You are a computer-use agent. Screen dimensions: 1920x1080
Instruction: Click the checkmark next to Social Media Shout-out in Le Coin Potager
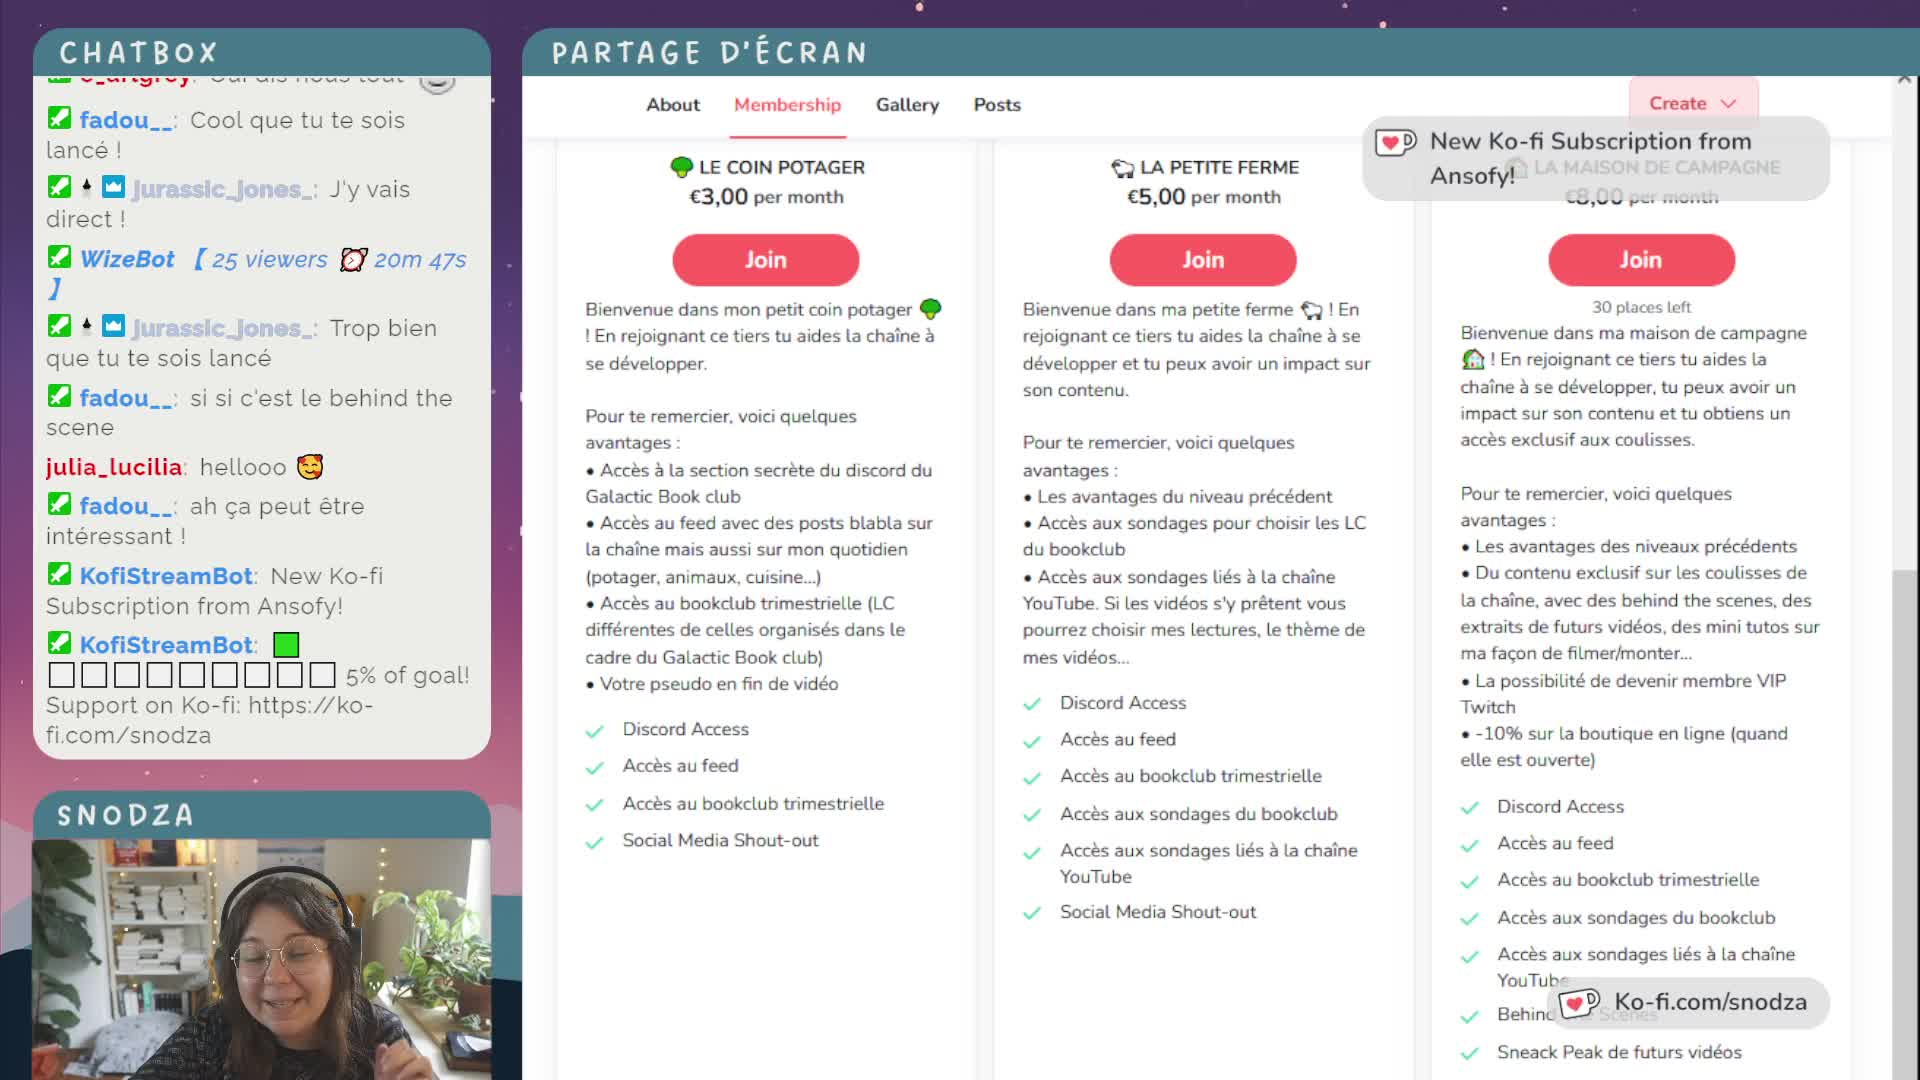coord(595,842)
